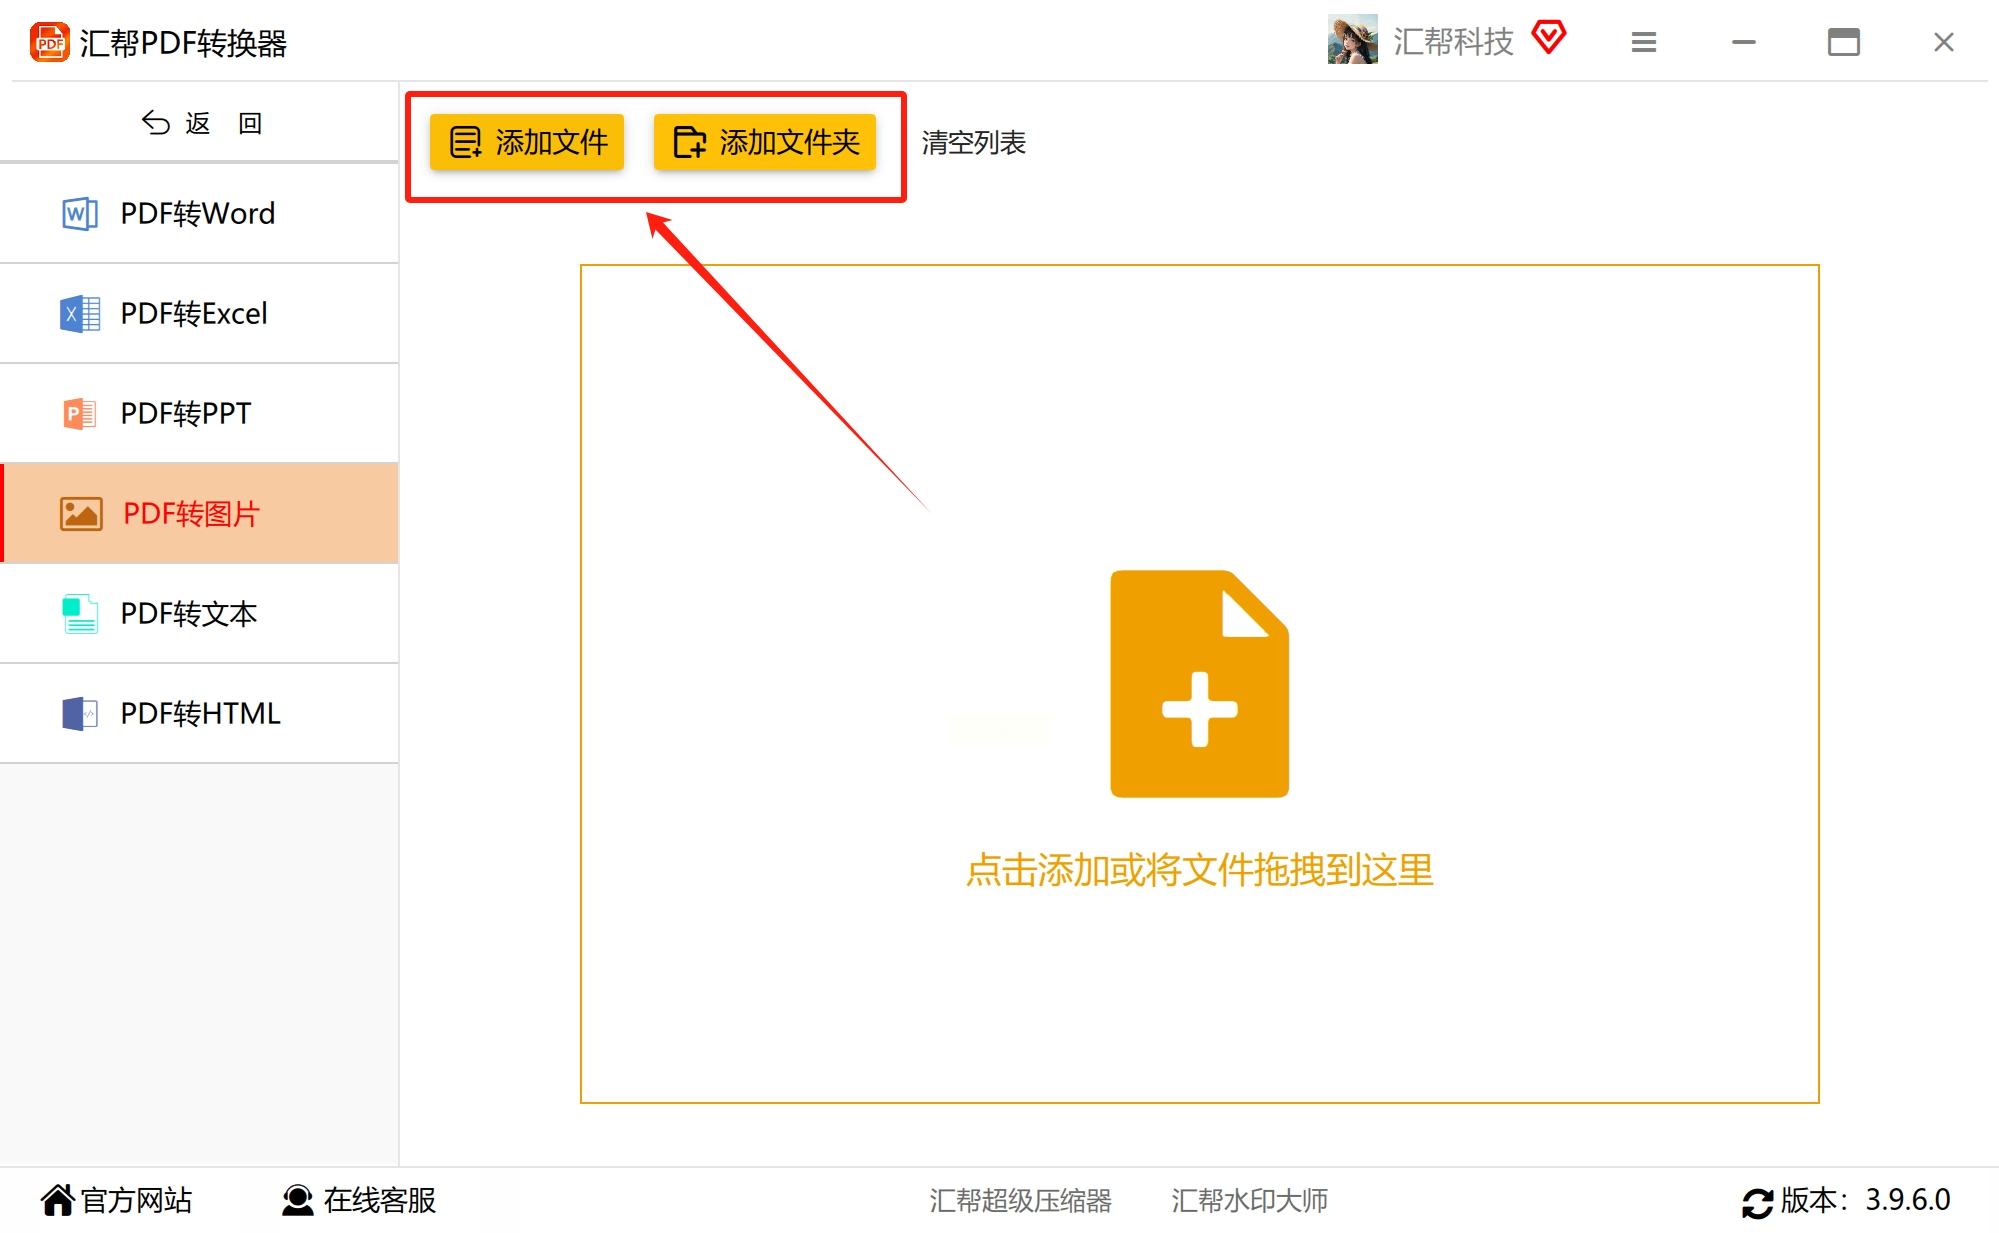The image size is (1999, 1233).
Task: Click 清空列表 to clear list
Action: pyautogui.click(x=973, y=143)
